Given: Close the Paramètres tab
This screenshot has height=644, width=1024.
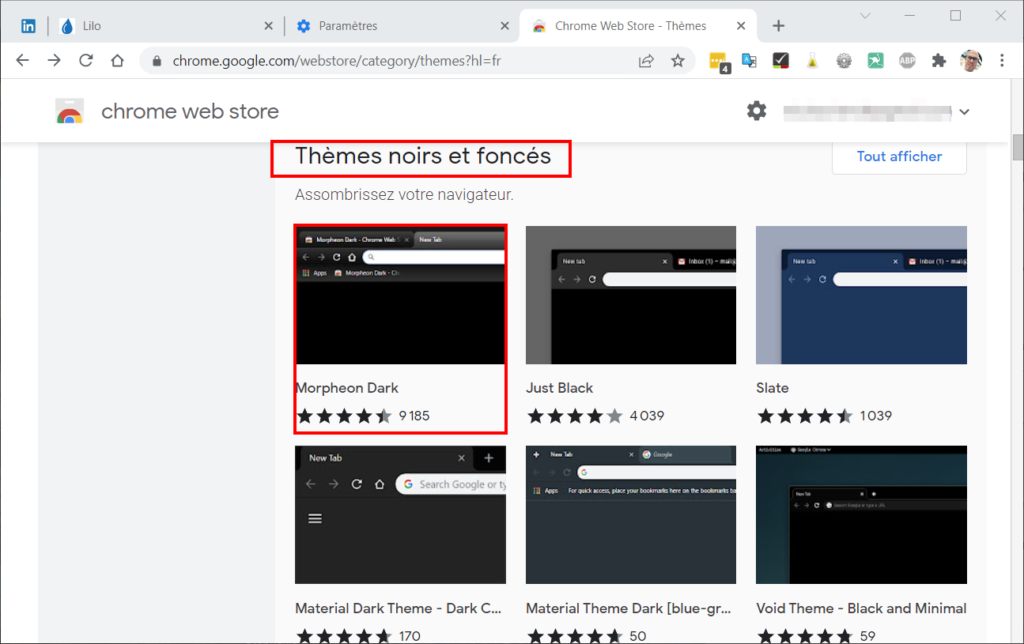Looking at the screenshot, I should [505, 26].
